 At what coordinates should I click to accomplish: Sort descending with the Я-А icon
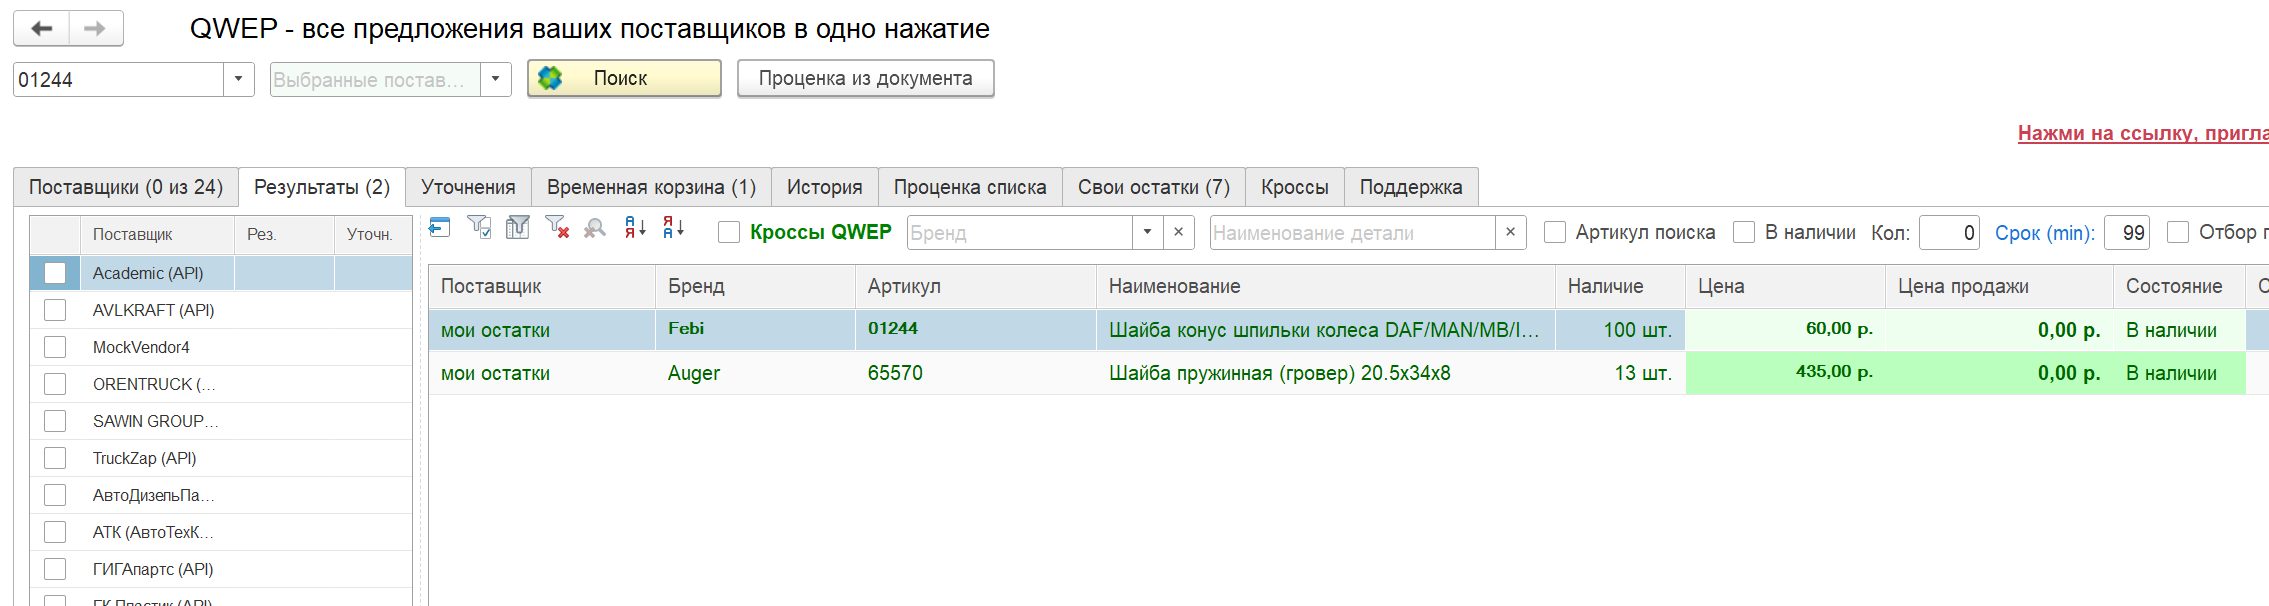(x=674, y=228)
